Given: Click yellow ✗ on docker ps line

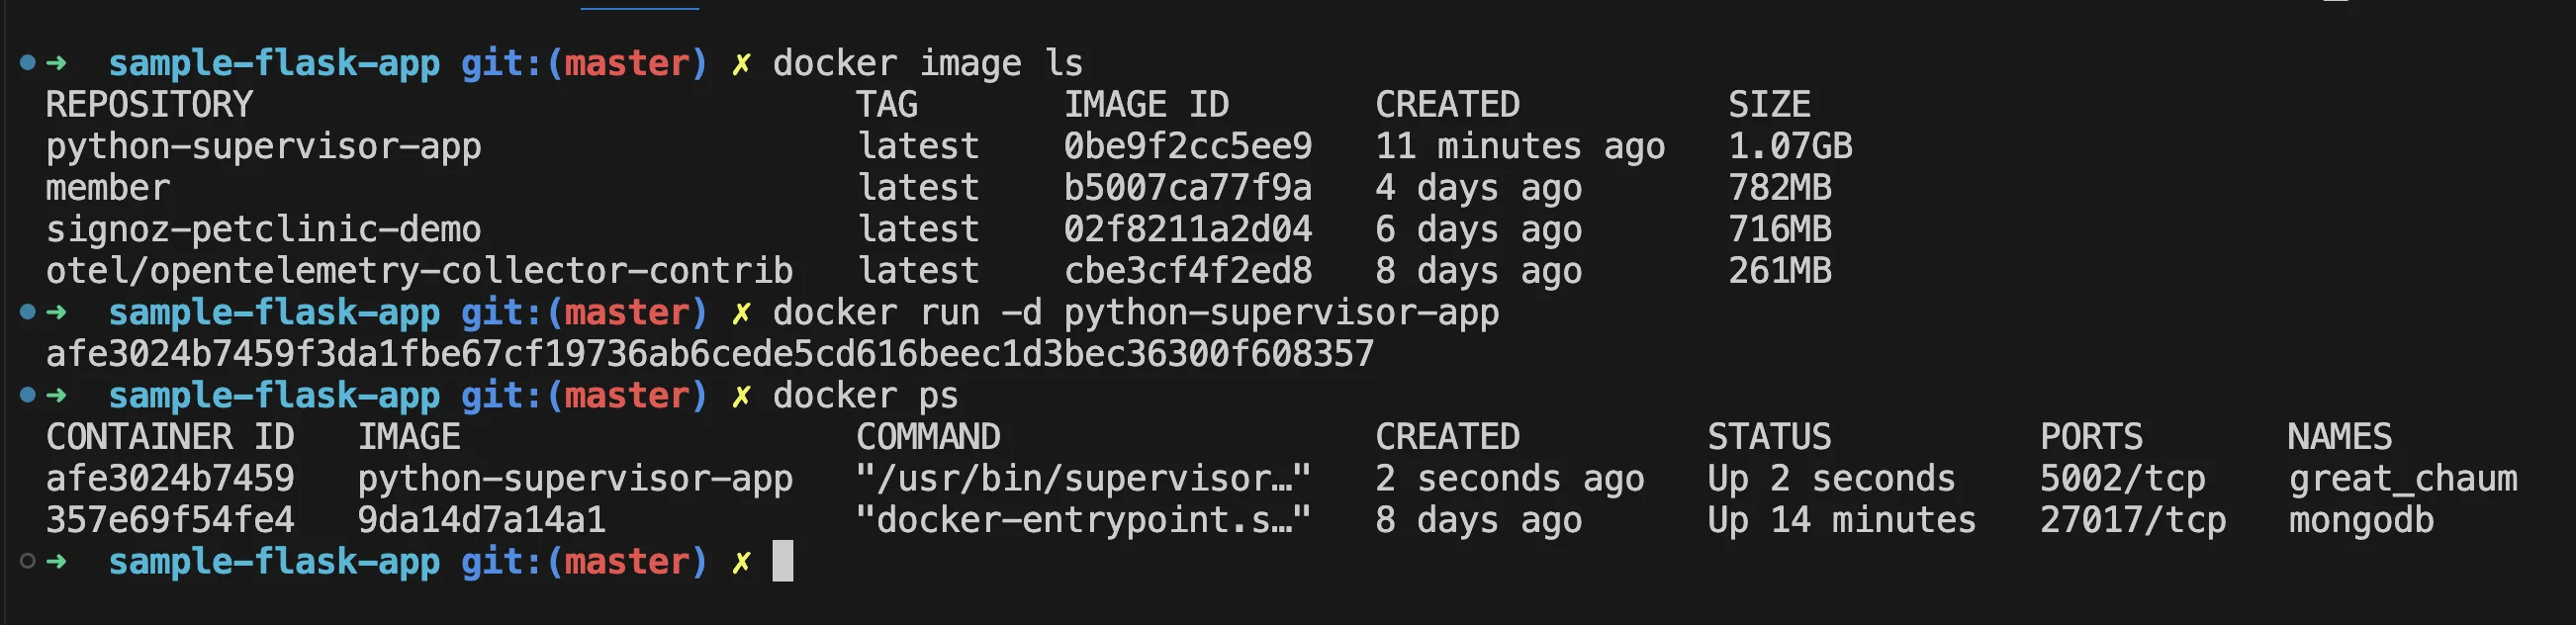Looking at the screenshot, I should coord(741,396).
